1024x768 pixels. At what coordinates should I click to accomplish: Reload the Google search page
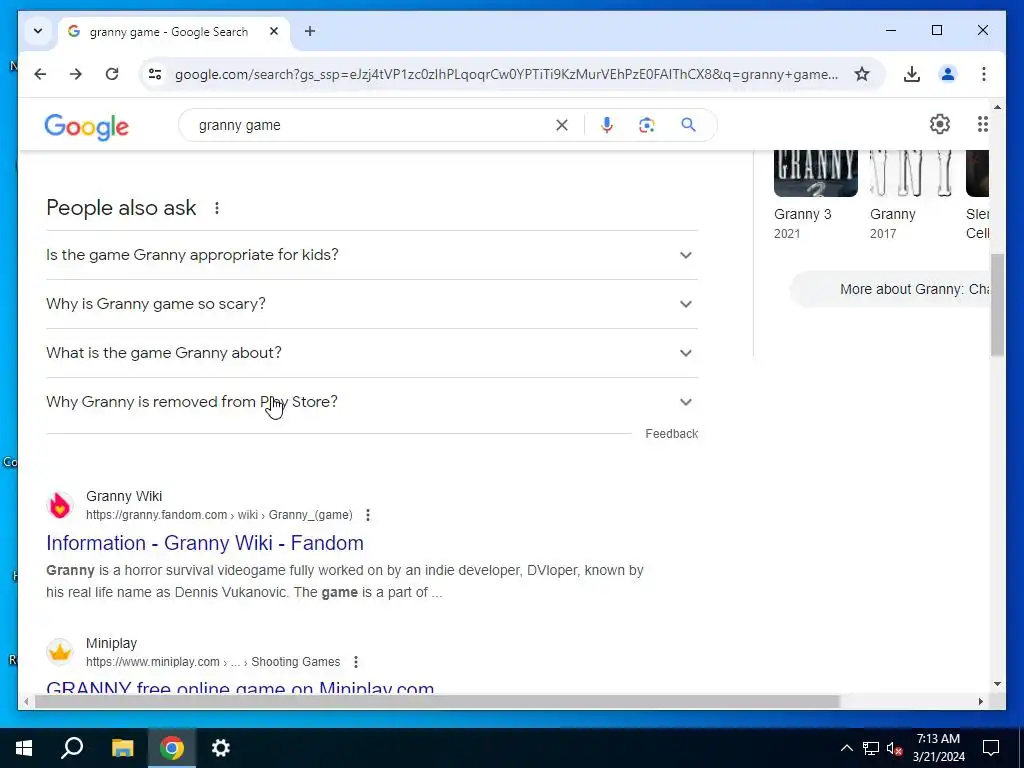pos(112,74)
